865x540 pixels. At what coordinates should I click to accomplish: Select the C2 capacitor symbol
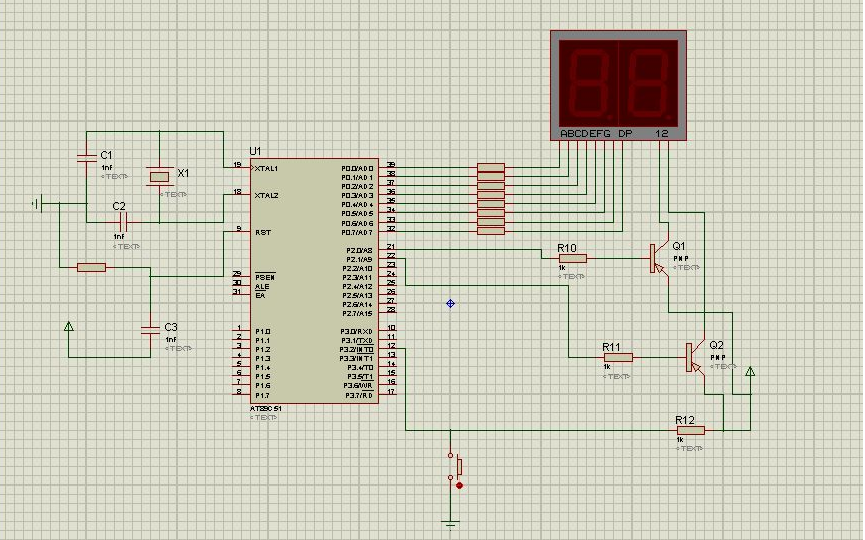[123, 223]
